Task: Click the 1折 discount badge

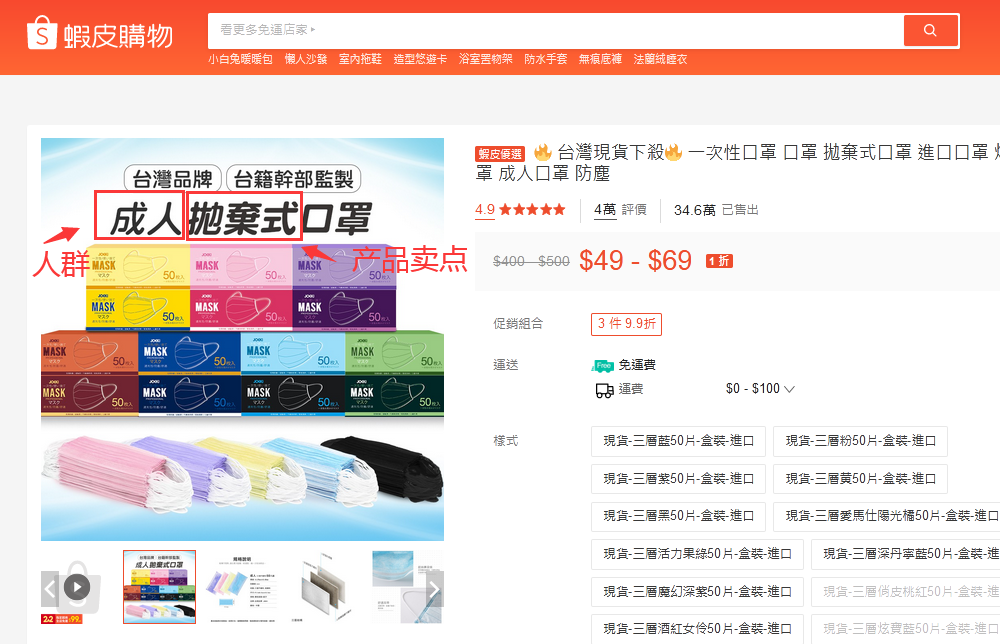Action: pyautogui.click(x=718, y=260)
